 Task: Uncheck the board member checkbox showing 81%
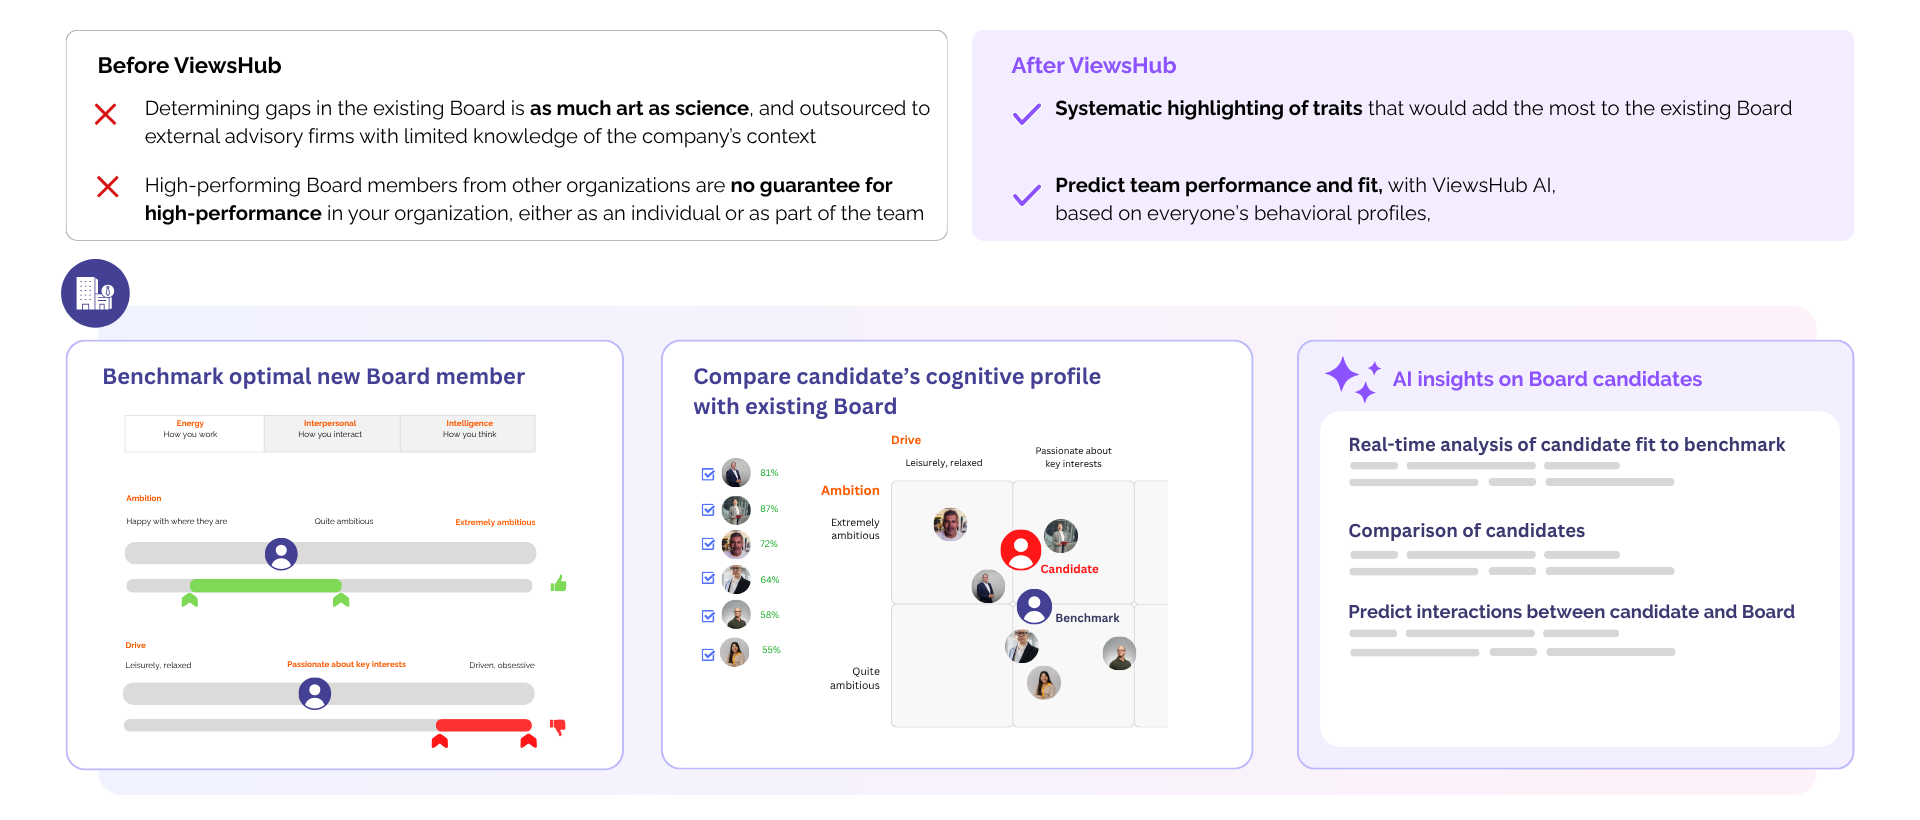click(x=708, y=474)
